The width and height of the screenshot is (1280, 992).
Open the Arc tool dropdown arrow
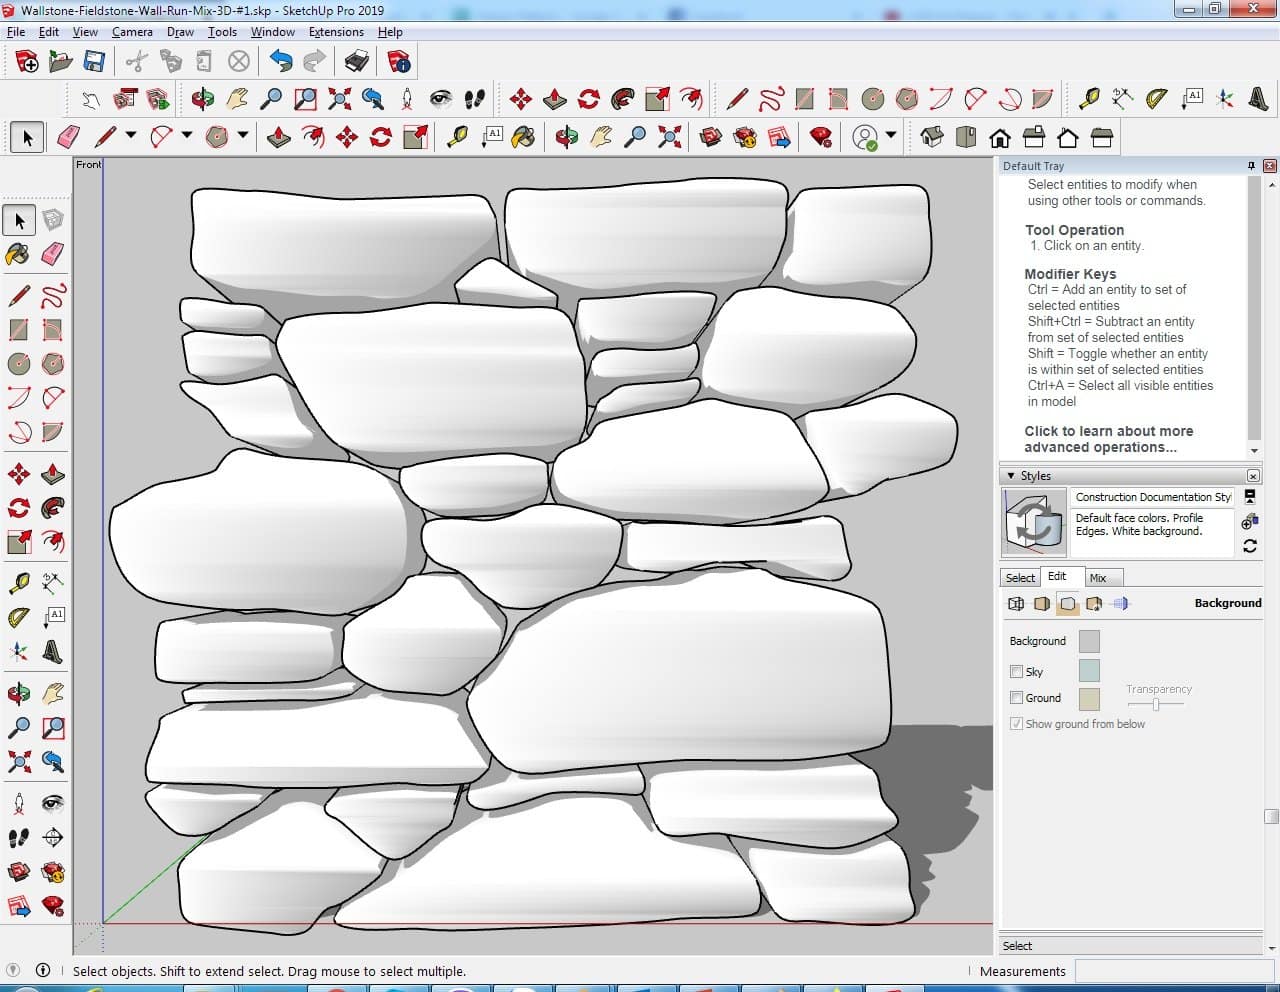[187, 136]
